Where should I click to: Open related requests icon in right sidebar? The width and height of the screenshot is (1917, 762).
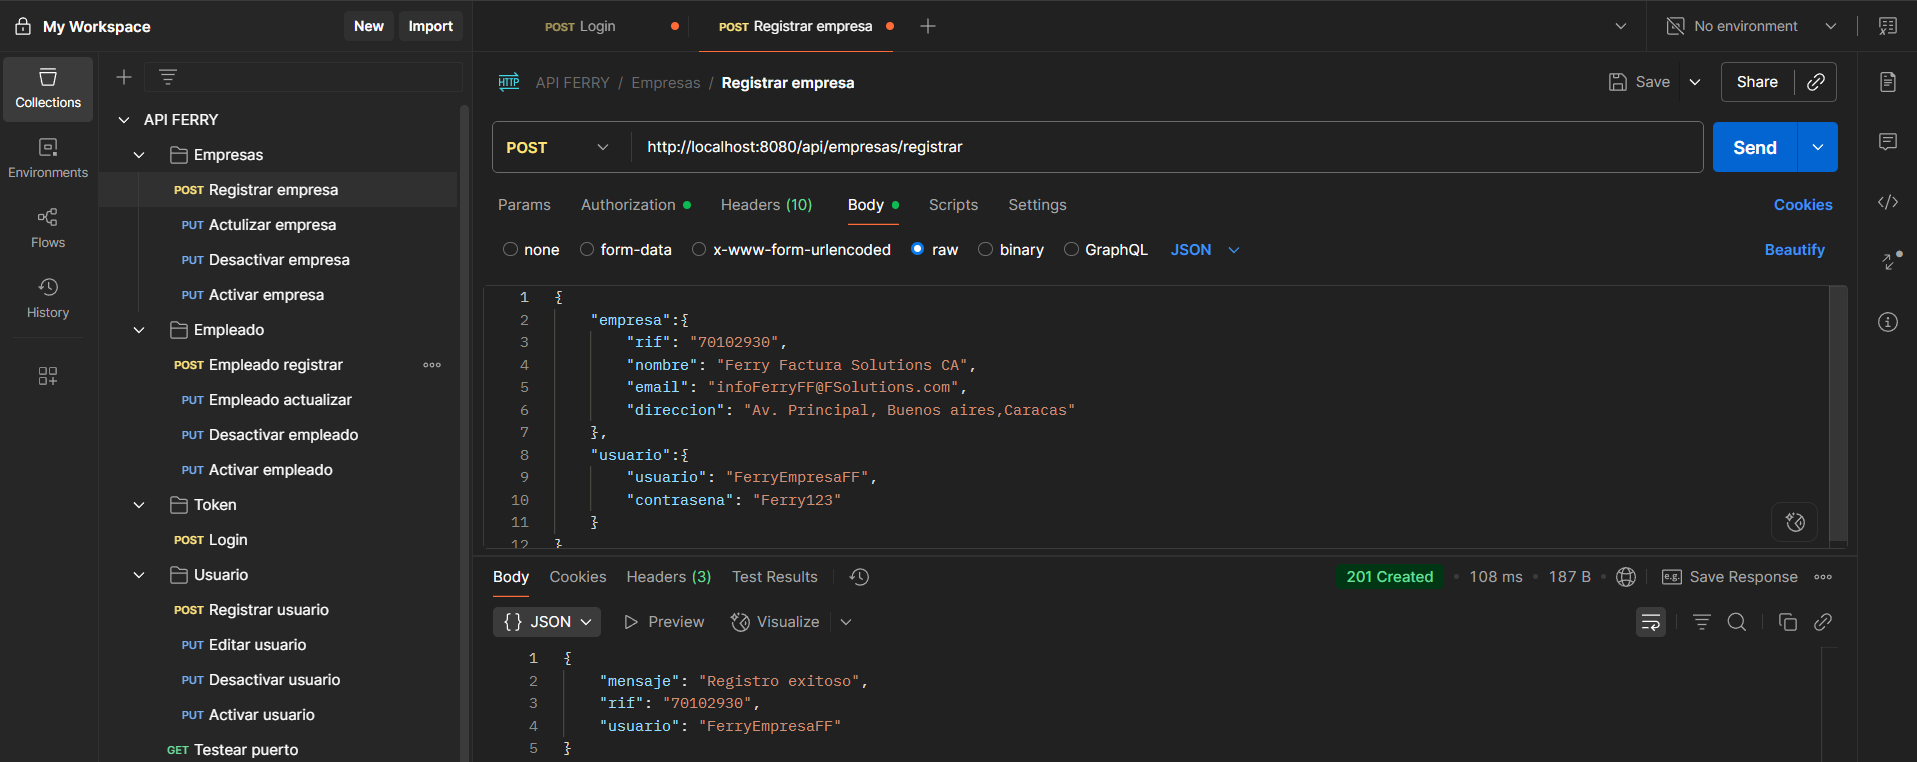coord(1888,261)
